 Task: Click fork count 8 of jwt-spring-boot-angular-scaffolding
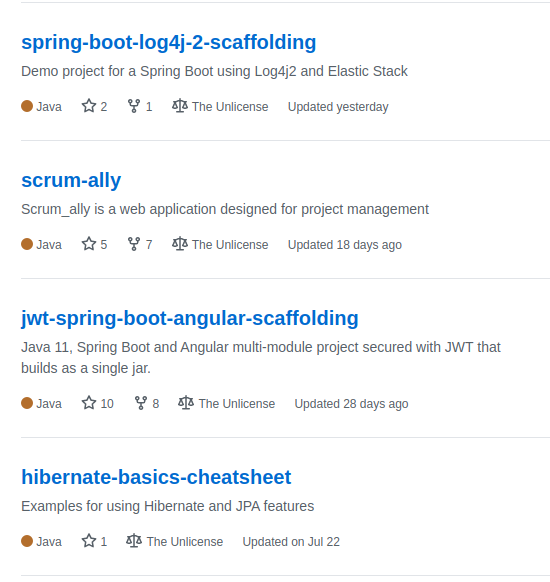coord(156,404)
